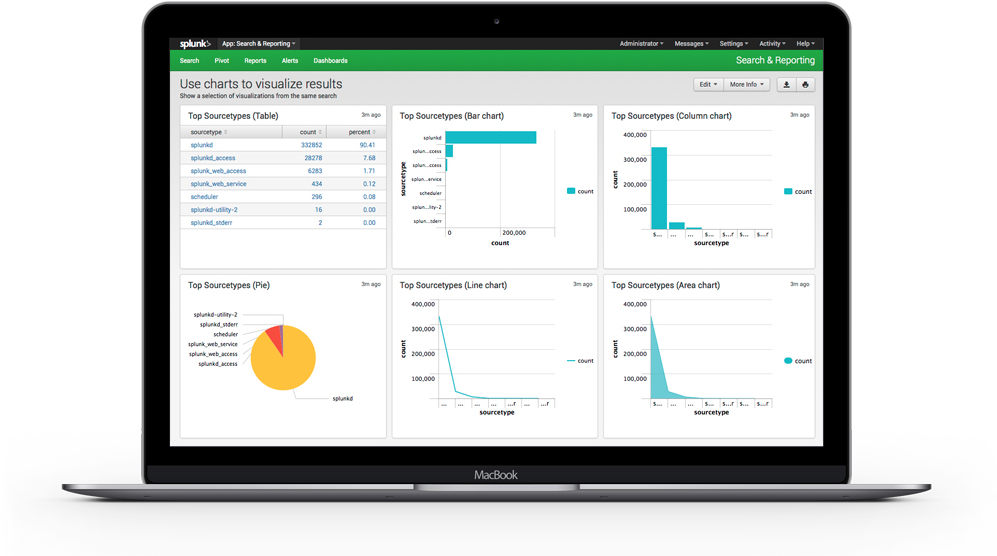Image resolution: width=997 pixels, height=556 pixels.
Task: Click the splunkd-utility-2 sourcetype link
Action: click(x=214, y=210)
